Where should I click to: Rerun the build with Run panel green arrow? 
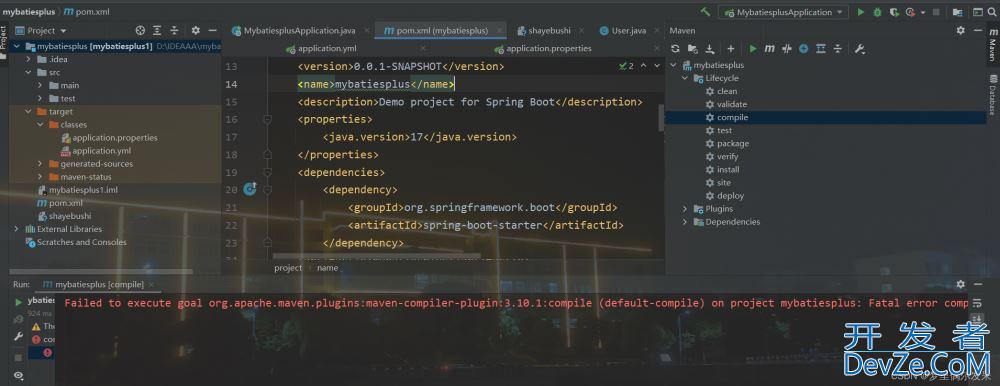(x=18, y=301)
